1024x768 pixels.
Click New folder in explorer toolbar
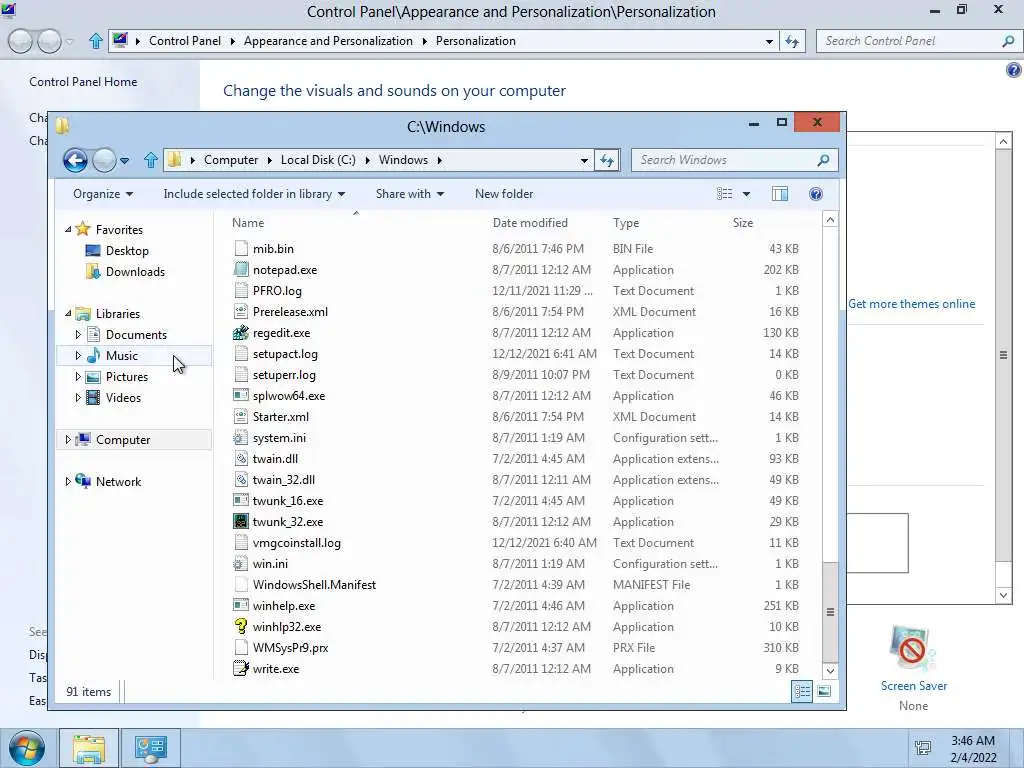coord(504,194)
